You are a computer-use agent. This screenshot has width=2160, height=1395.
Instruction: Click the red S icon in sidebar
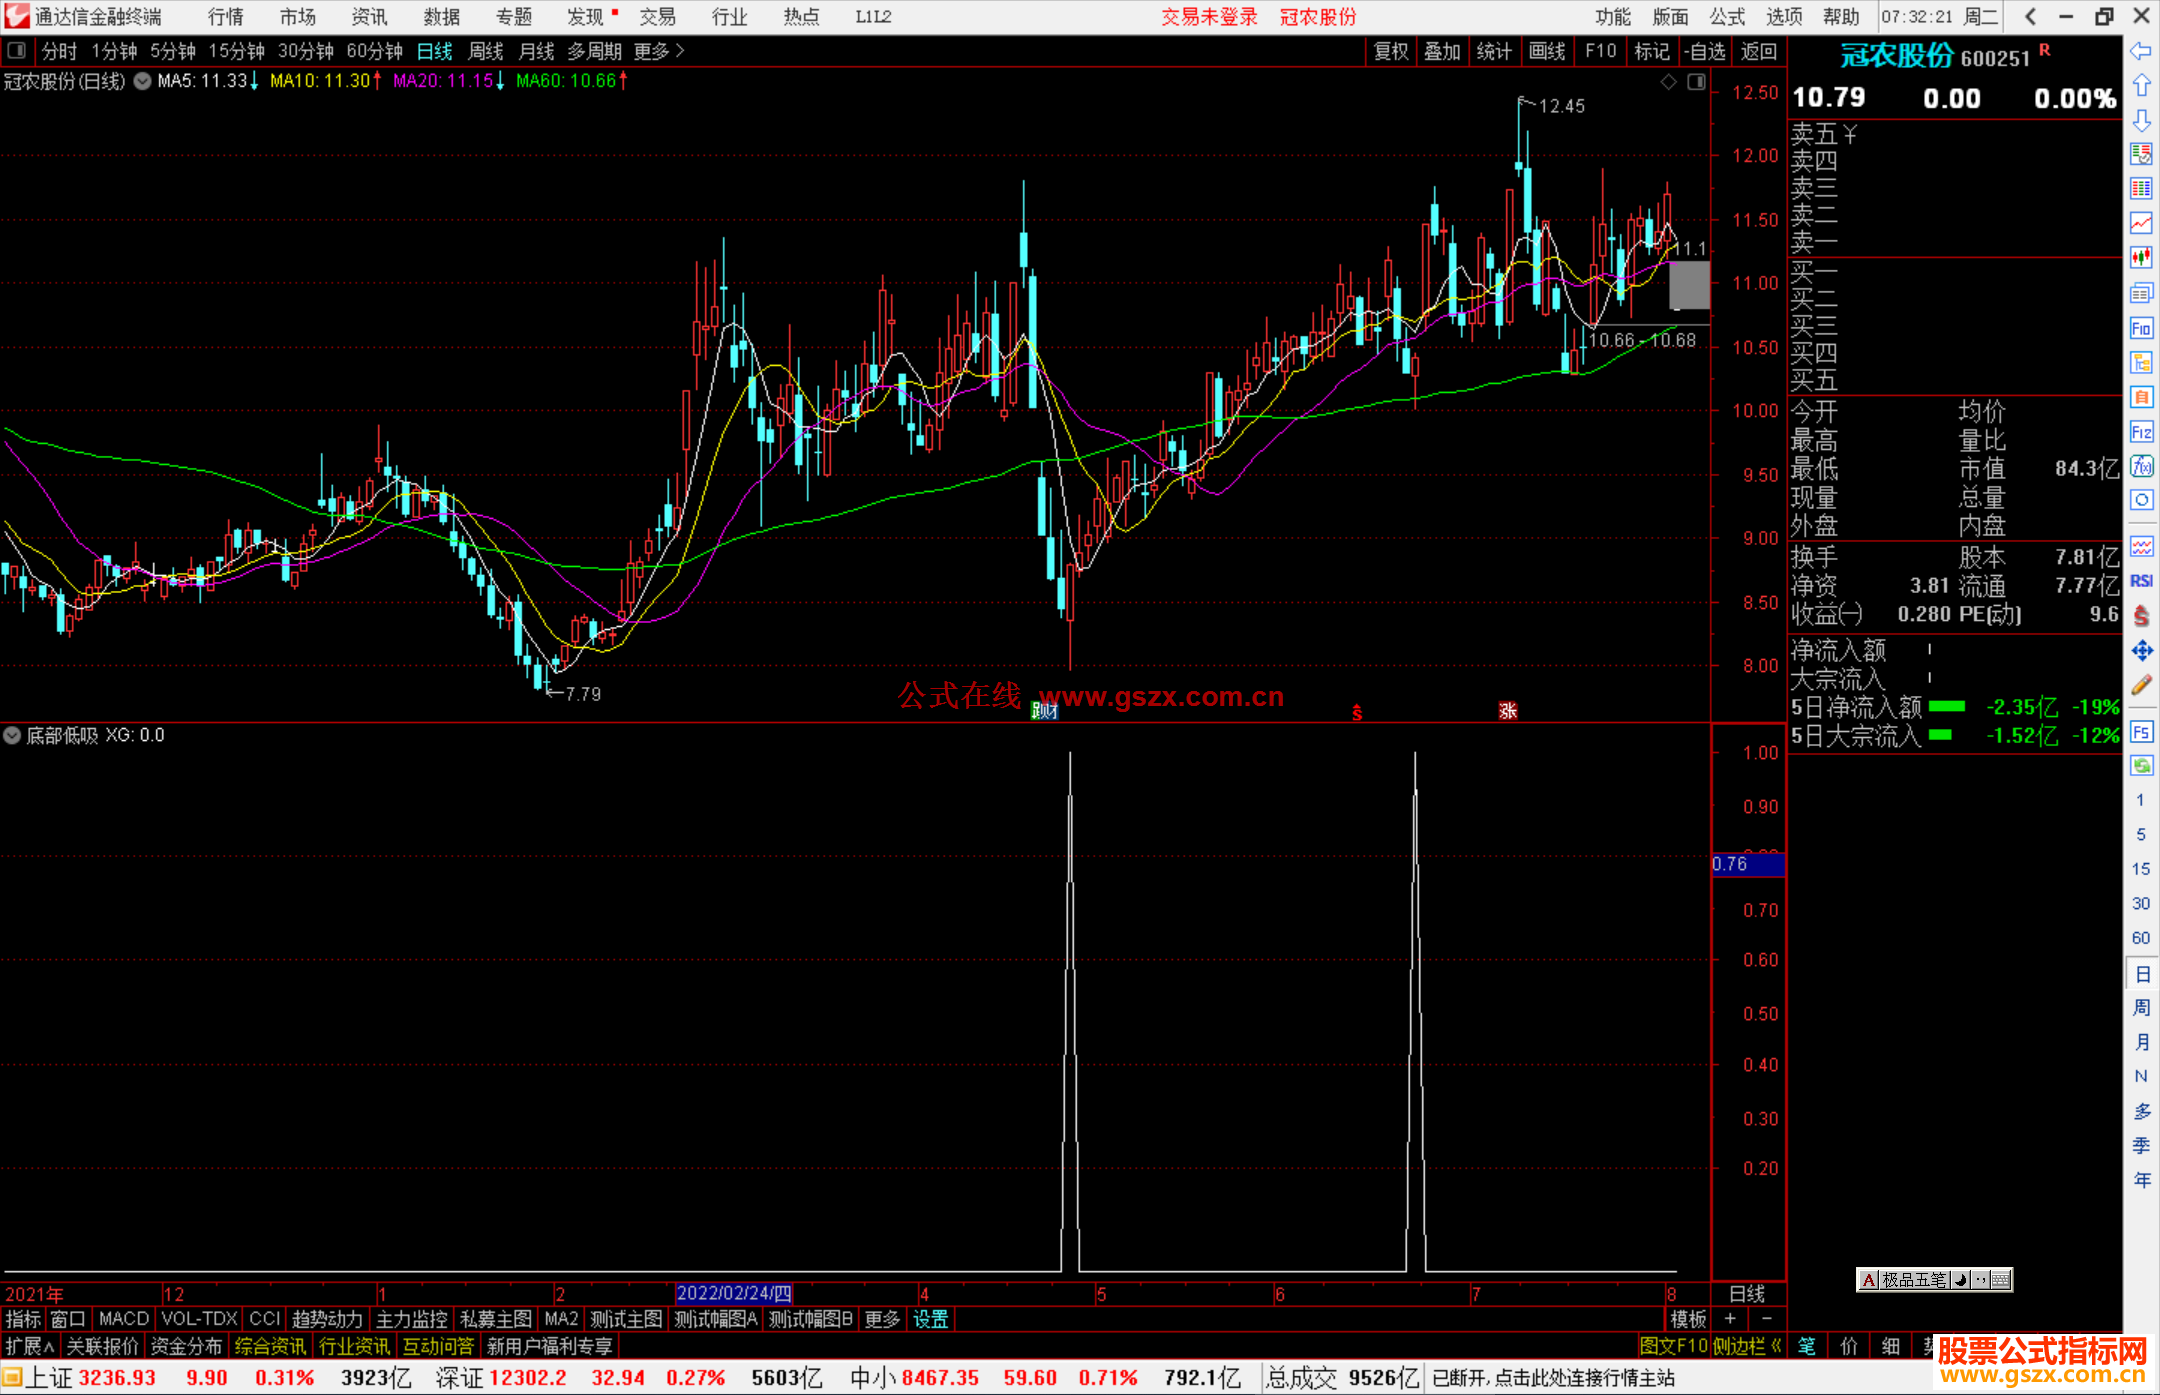tap(2141, 616)
